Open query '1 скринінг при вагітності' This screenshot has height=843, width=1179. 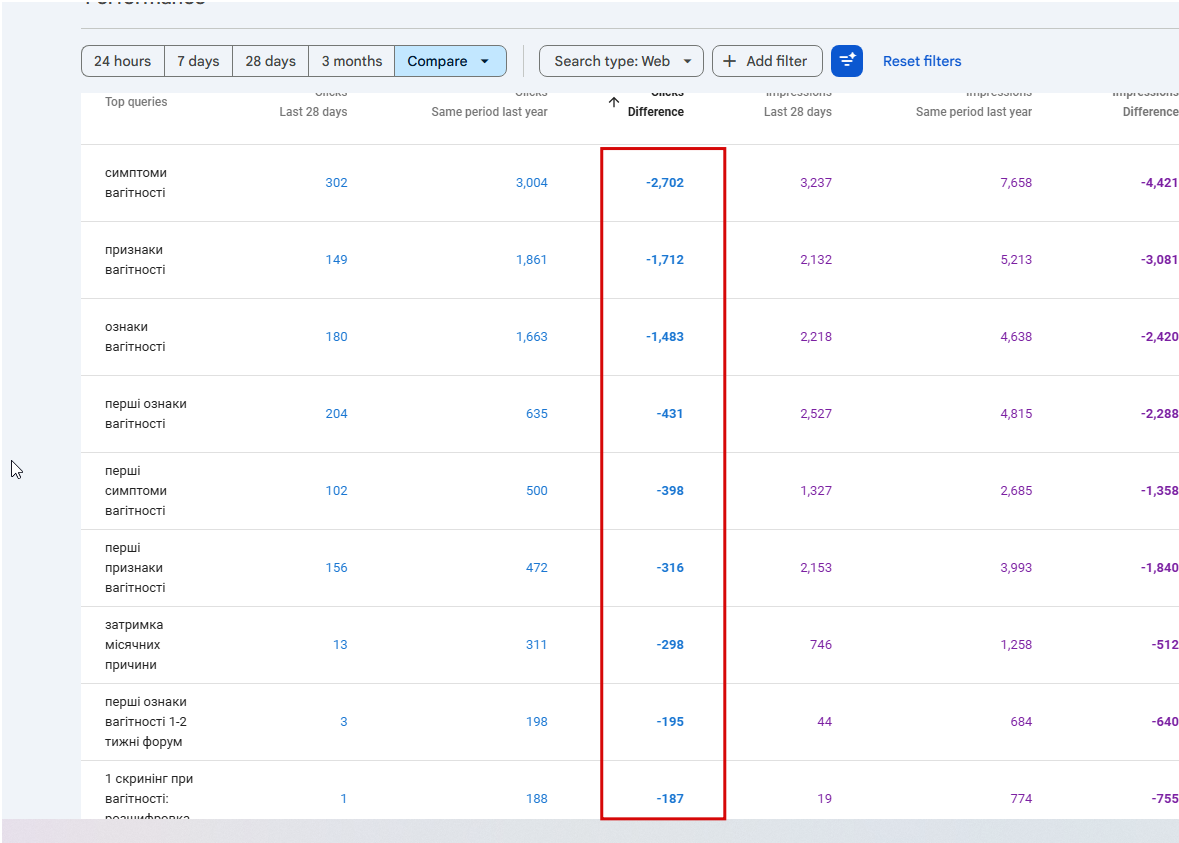pyautogui.click(x=149, y=797)
